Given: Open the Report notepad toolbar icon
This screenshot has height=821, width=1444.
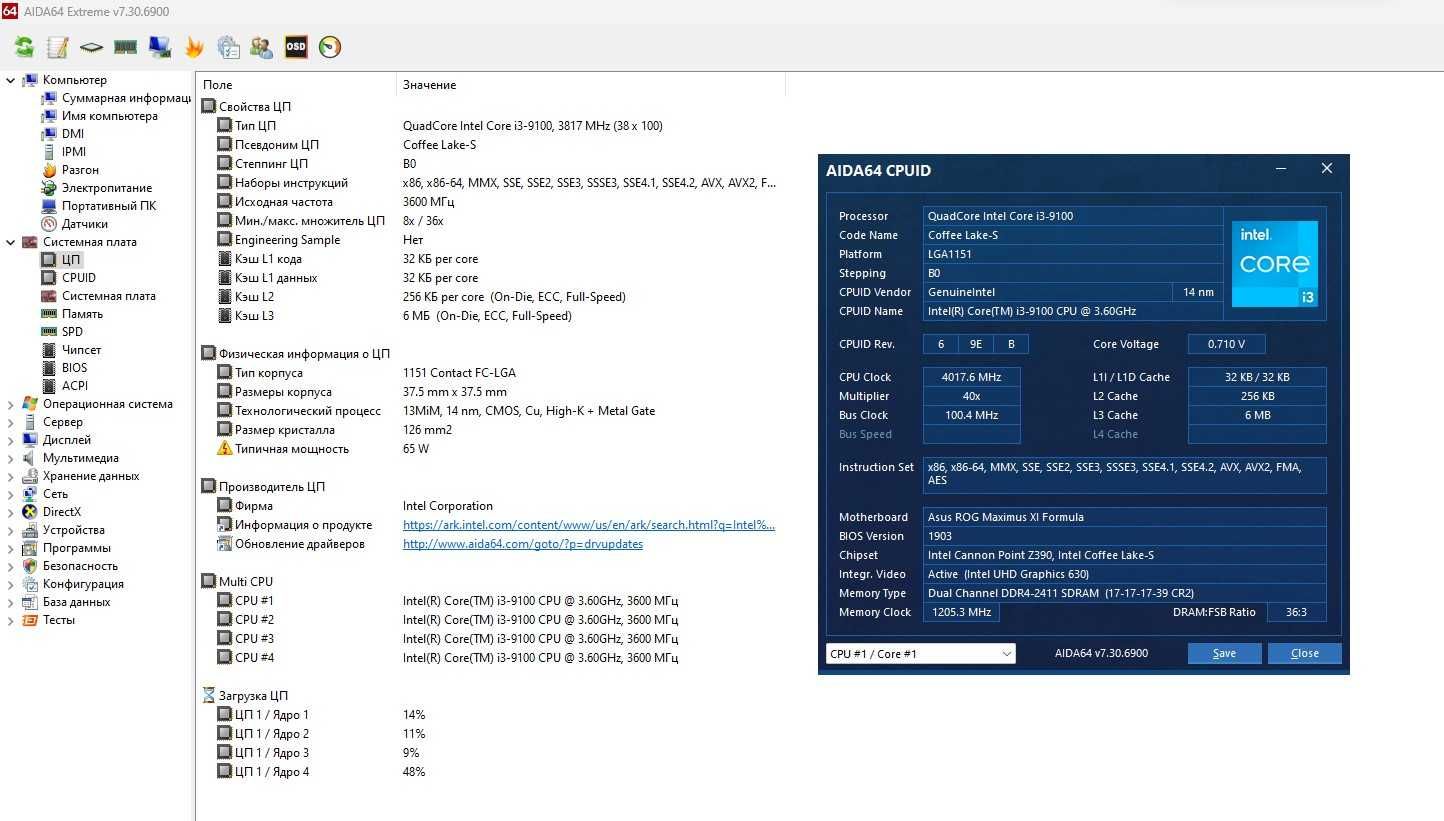Looking at the screenshot, I should pyautogui.click(x=58, y=47).
